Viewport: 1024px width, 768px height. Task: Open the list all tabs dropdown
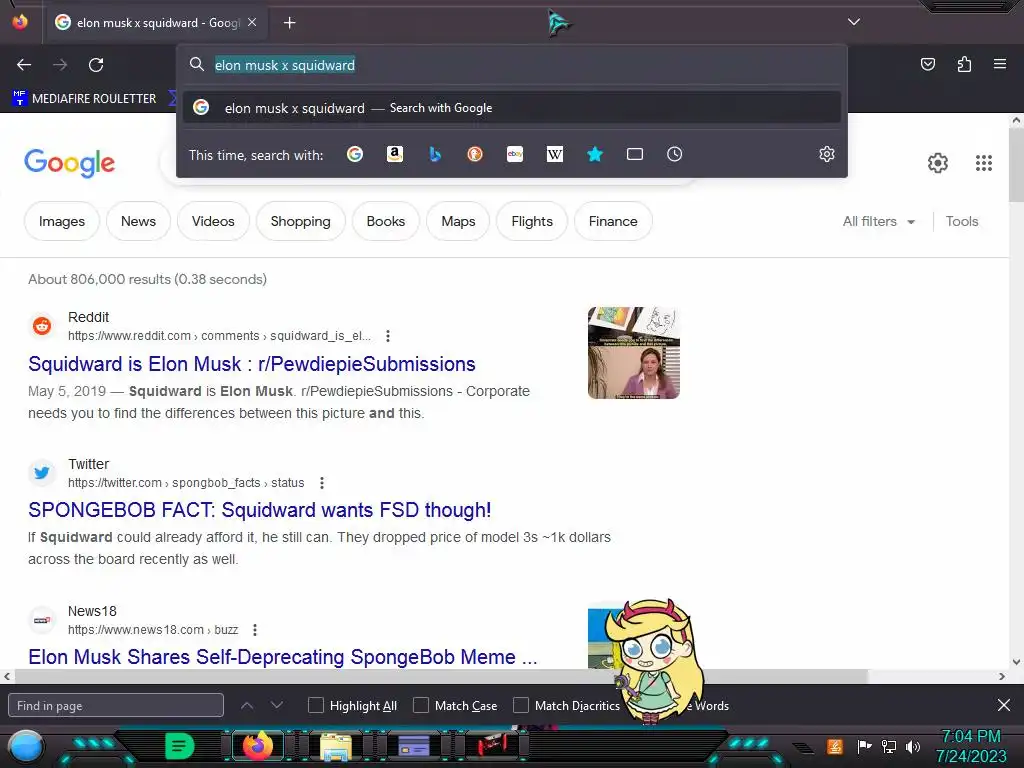pyautogui.click(x=854, y=22)
